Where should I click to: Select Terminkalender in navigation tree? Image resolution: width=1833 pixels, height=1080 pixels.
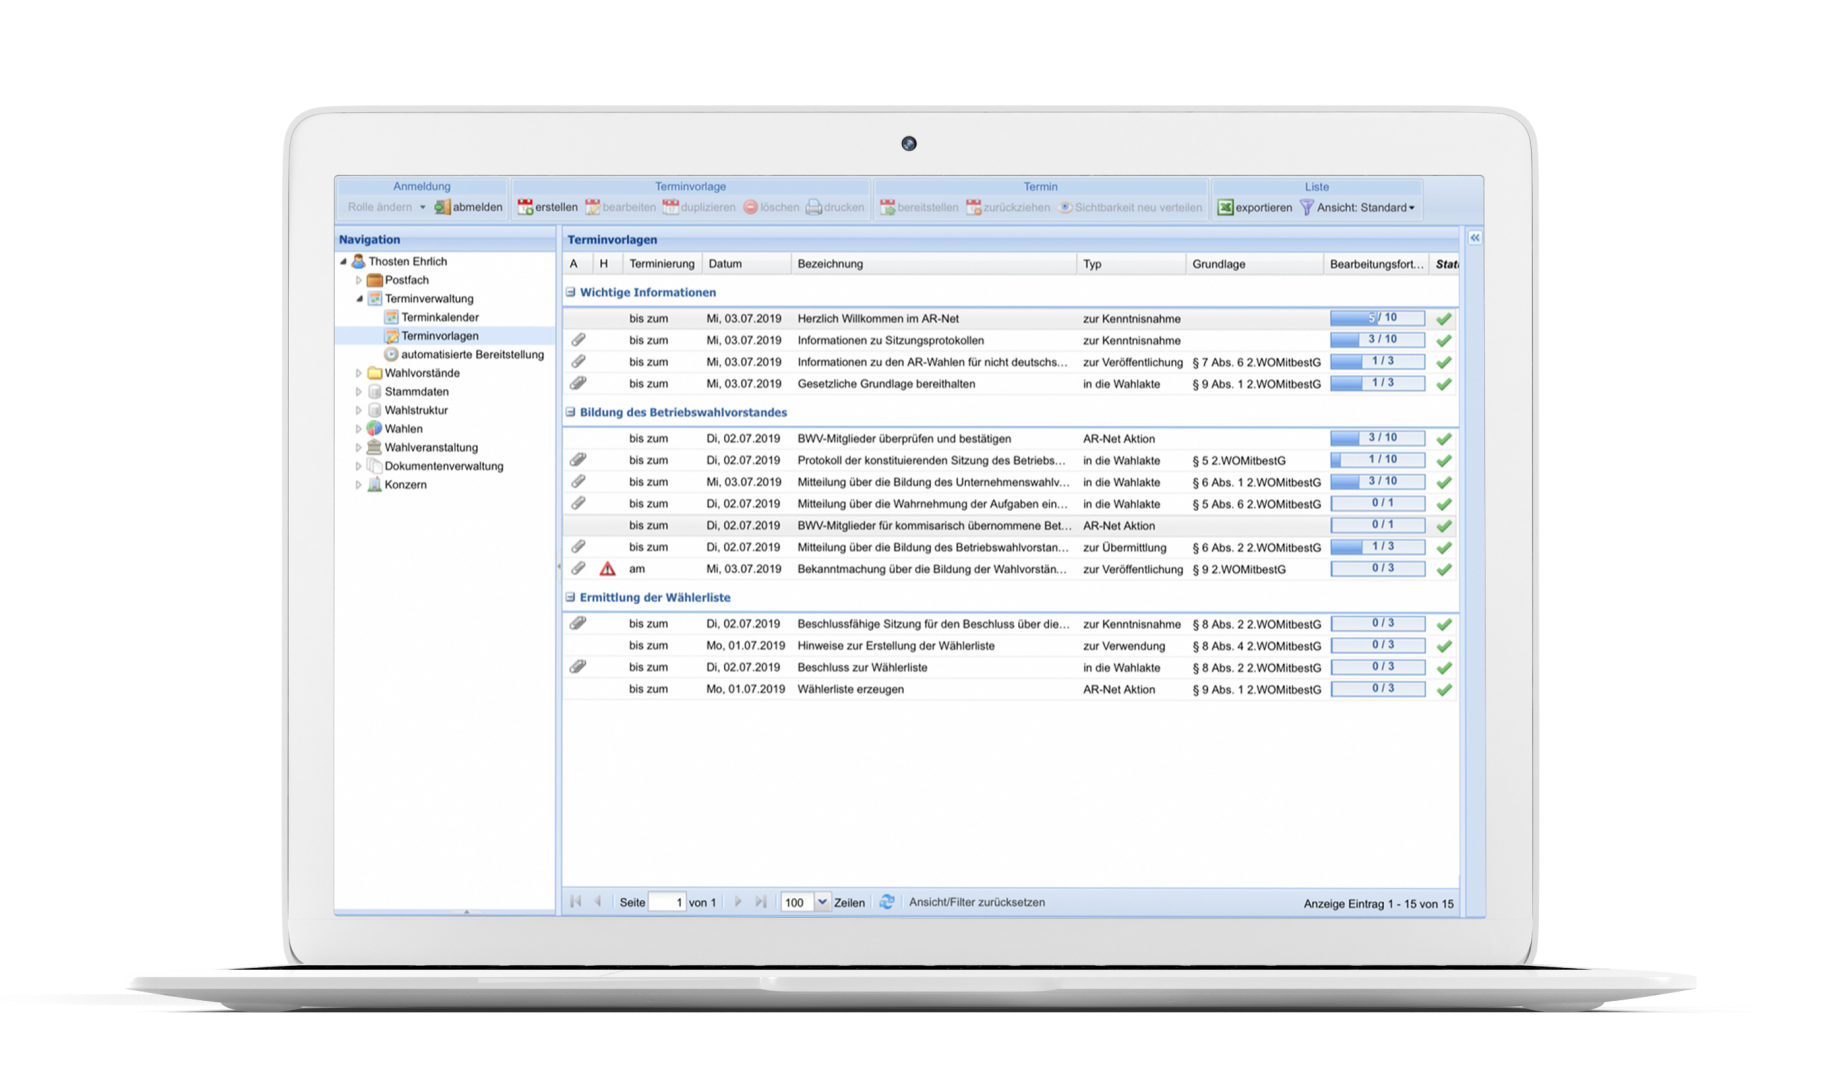[x=440, y=317]
